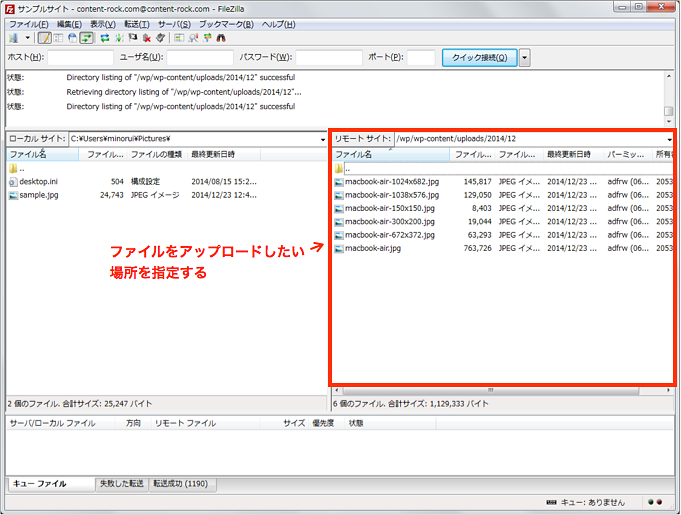Click the remote list horizontal scrollbar
The image size is (681, 515).
[x=490, y=390]
